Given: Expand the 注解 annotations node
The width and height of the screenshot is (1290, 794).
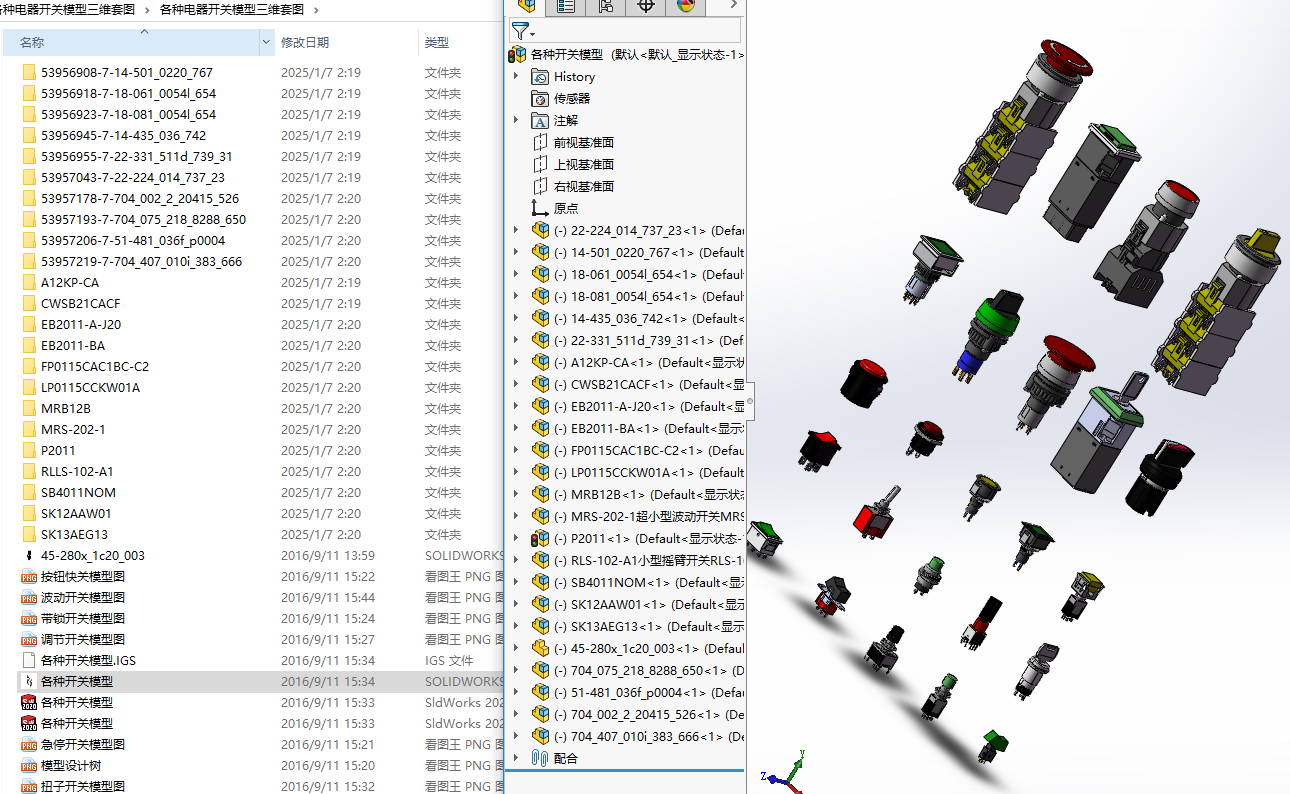Looking at the screenshot, I should 517,120.
